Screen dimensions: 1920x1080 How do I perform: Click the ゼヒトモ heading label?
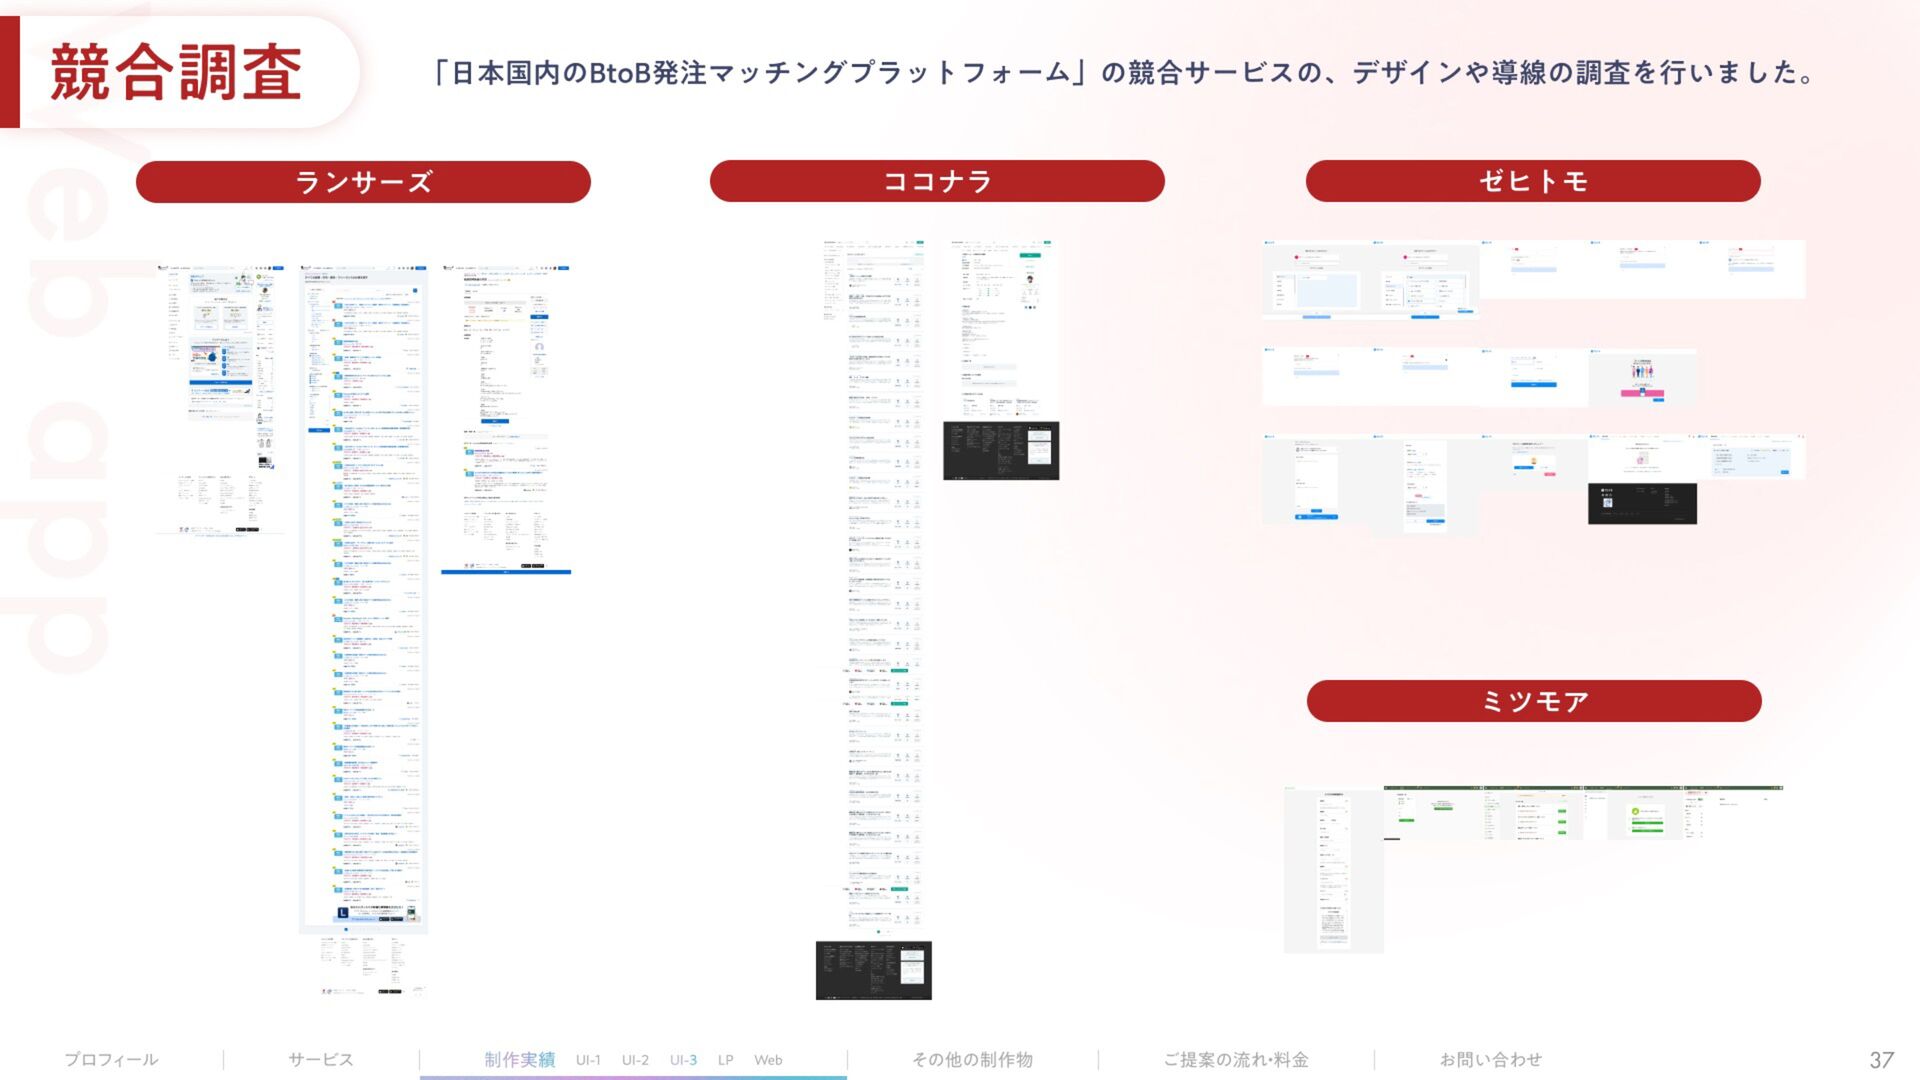tap(1533, 181)
